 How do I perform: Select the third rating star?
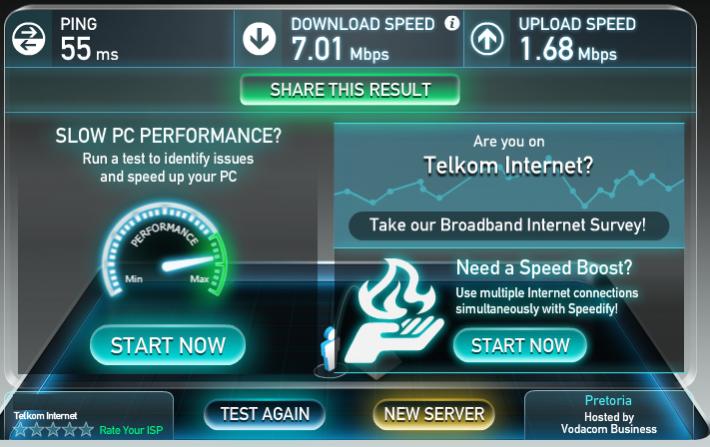53,428
